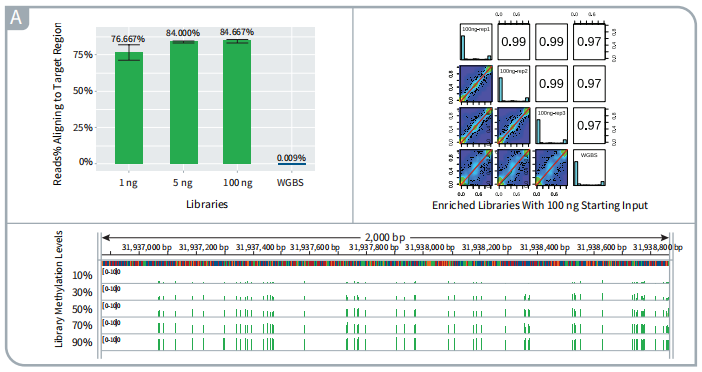The image size is (702, 372).
Task: Click 'Reads% Aligning to Target Region' axis title
Action: (x=58, y=104)
